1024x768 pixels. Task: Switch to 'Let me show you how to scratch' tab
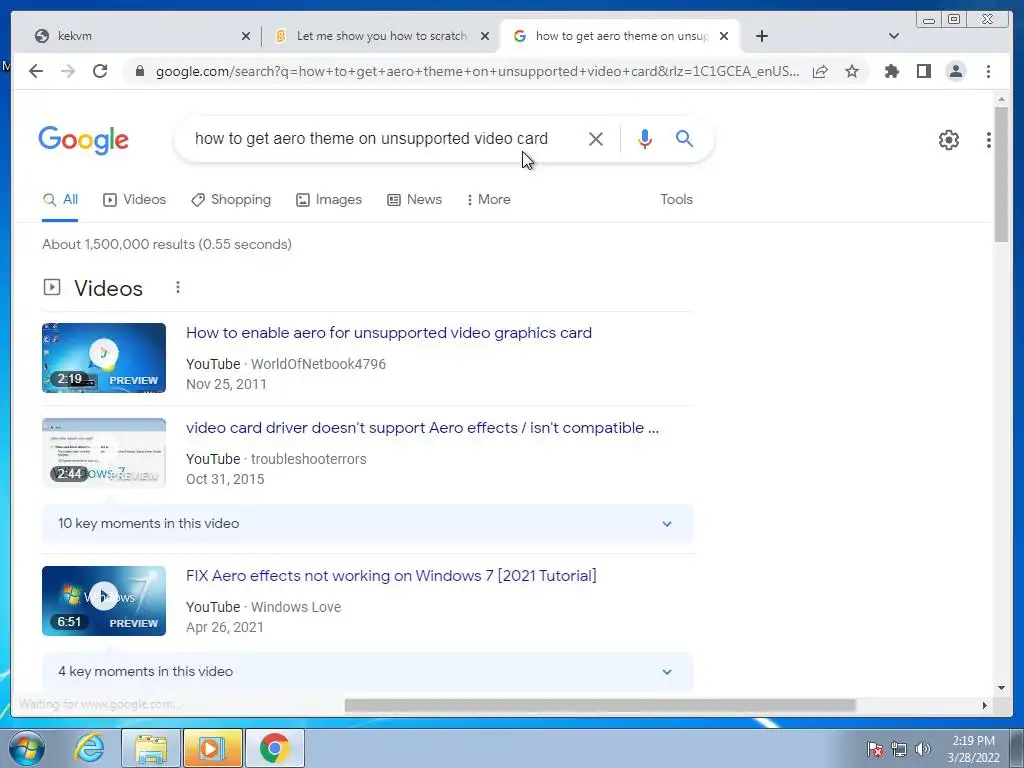(382, 36)
